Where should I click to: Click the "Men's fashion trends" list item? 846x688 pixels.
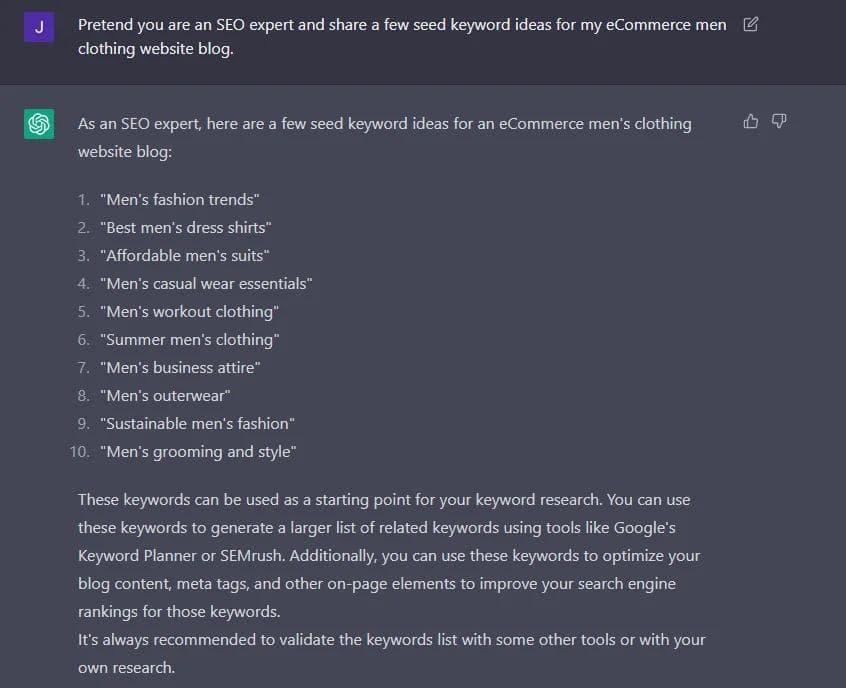point(179,200)
